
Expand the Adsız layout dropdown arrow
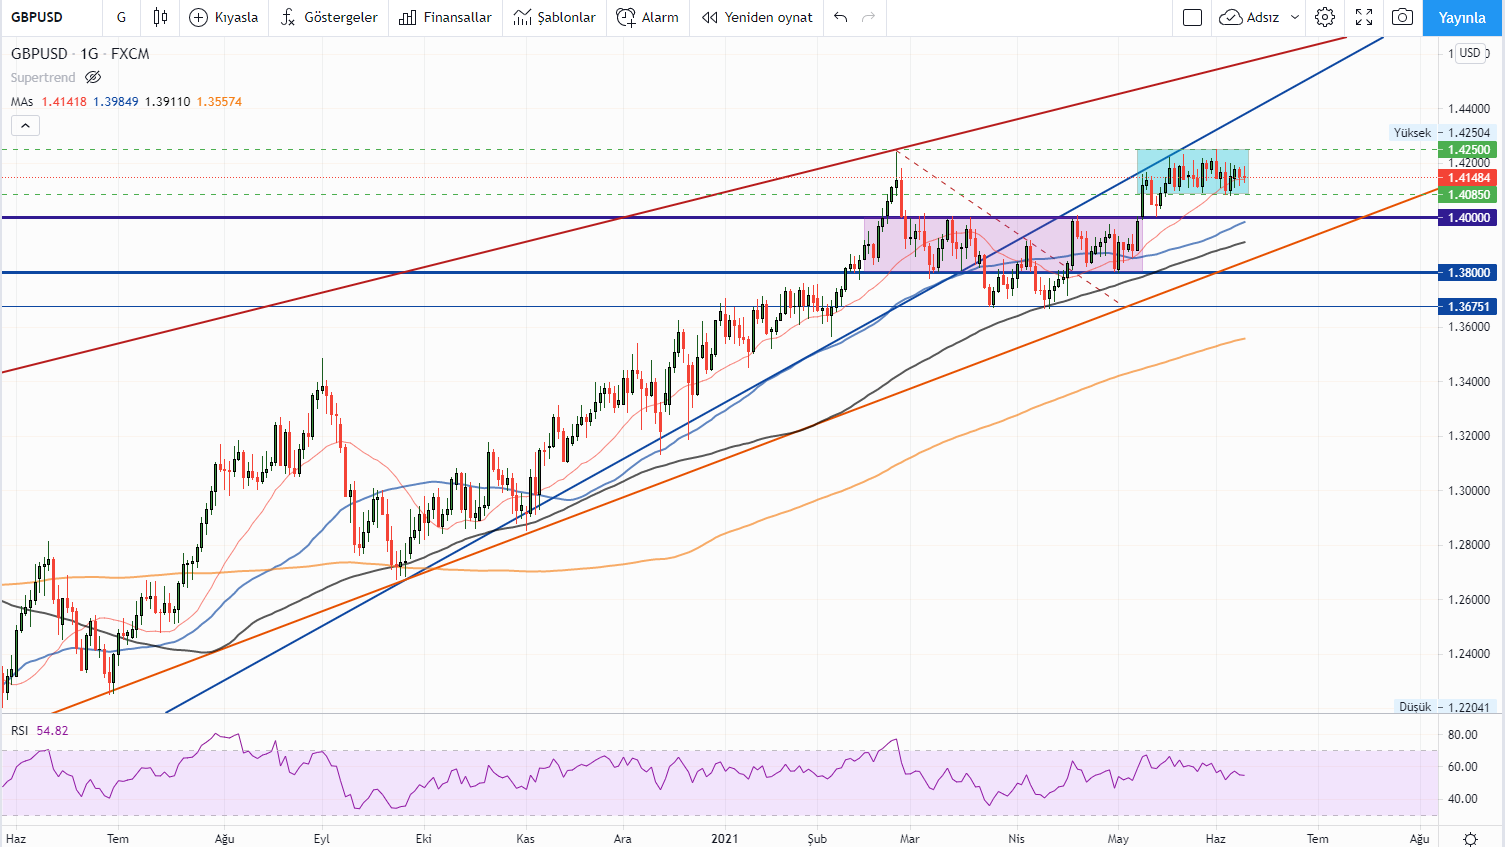[1295, 17]
